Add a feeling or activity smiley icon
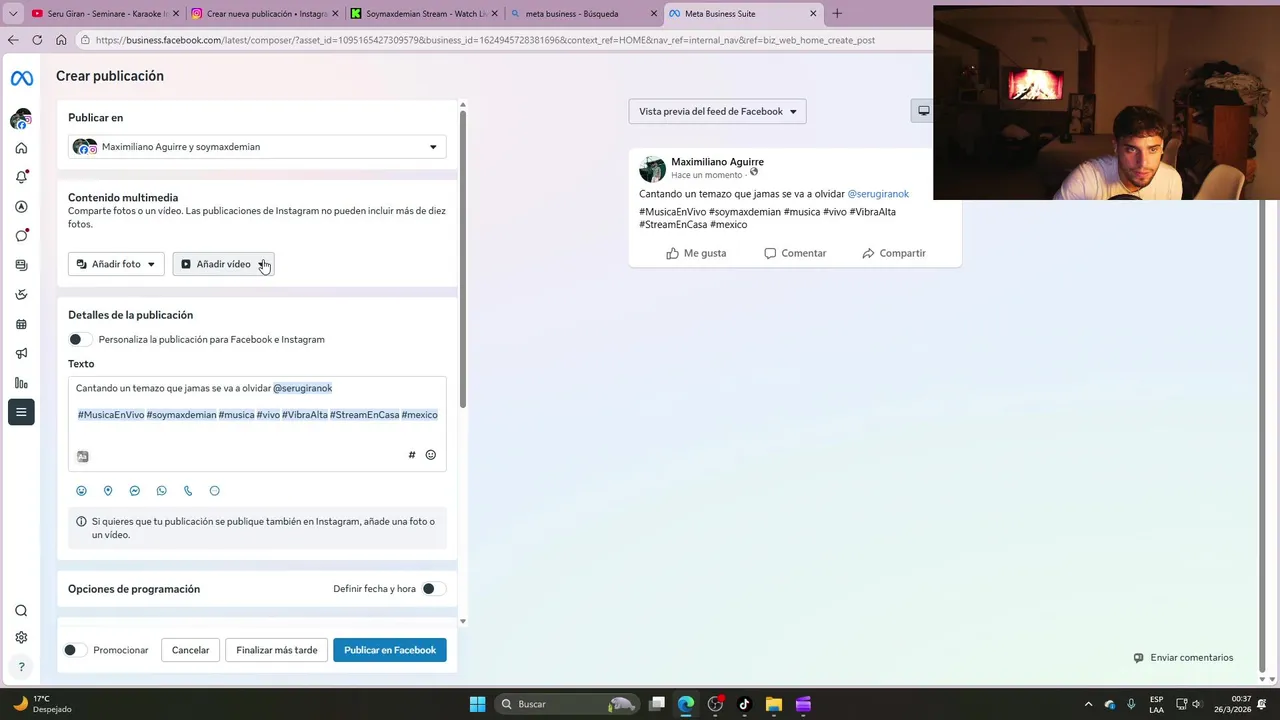 [x=82, y=491]
